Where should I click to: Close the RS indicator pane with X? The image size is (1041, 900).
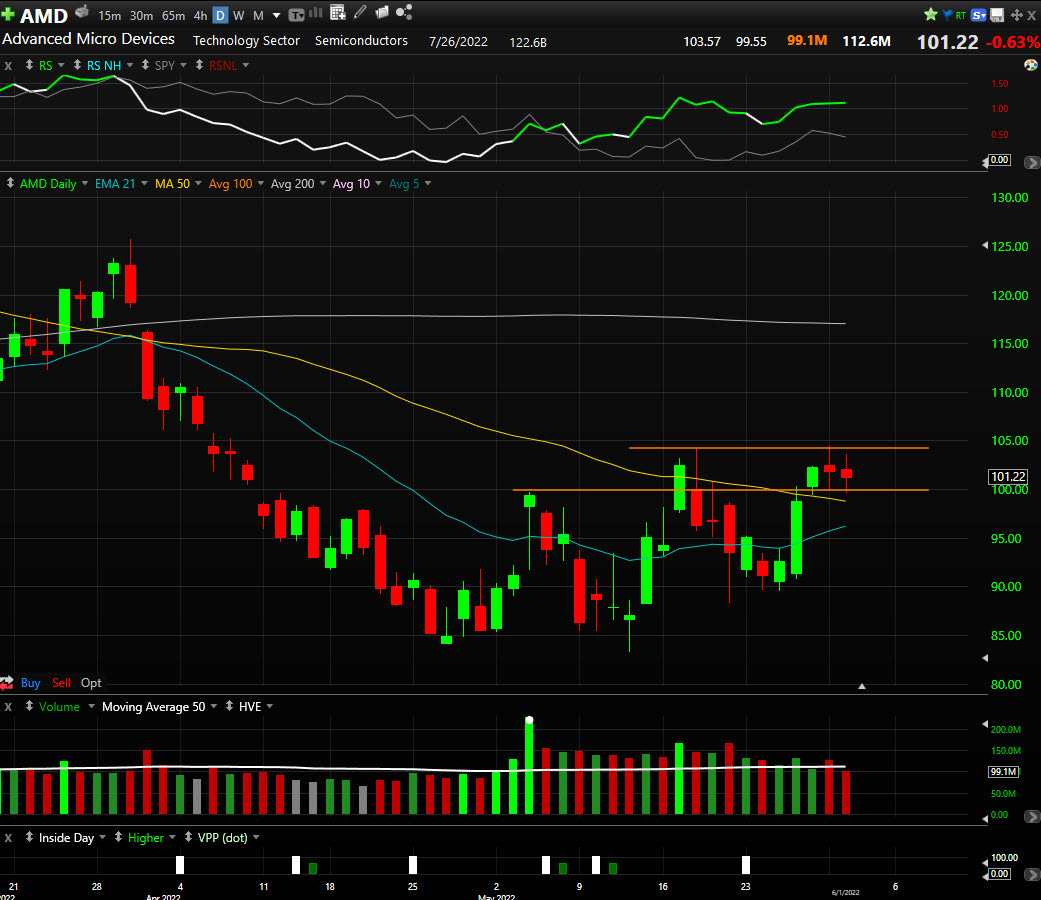[x=8, y=66]
